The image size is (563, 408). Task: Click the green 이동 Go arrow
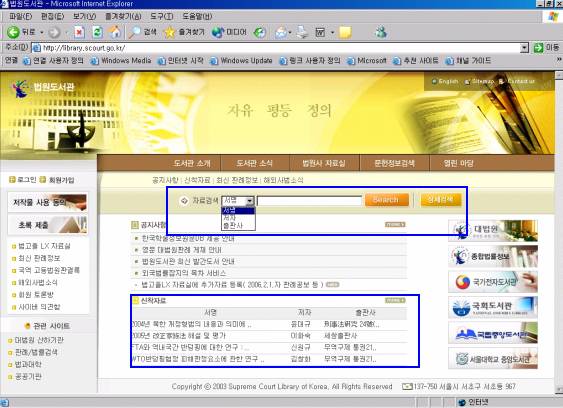(x=546, y=48)
